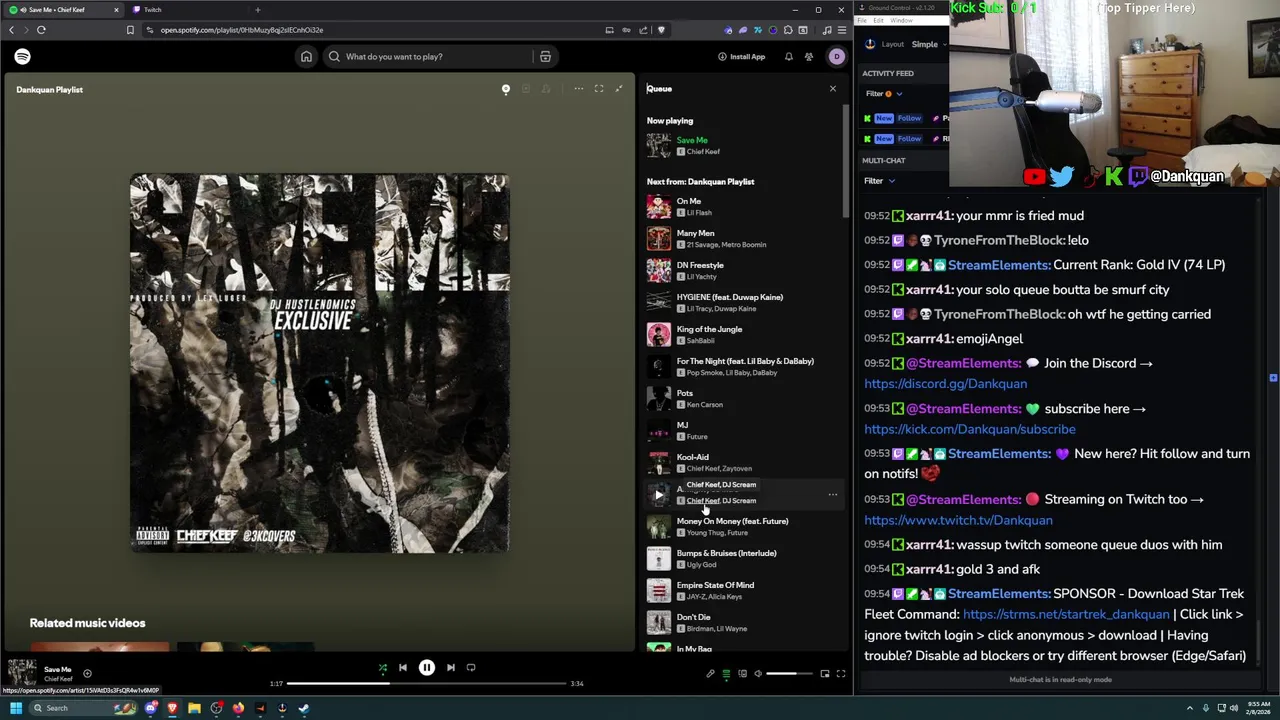Open more options dots on hovered queue row
Viewport: 1280px width, 720px height.
(832, 495)
